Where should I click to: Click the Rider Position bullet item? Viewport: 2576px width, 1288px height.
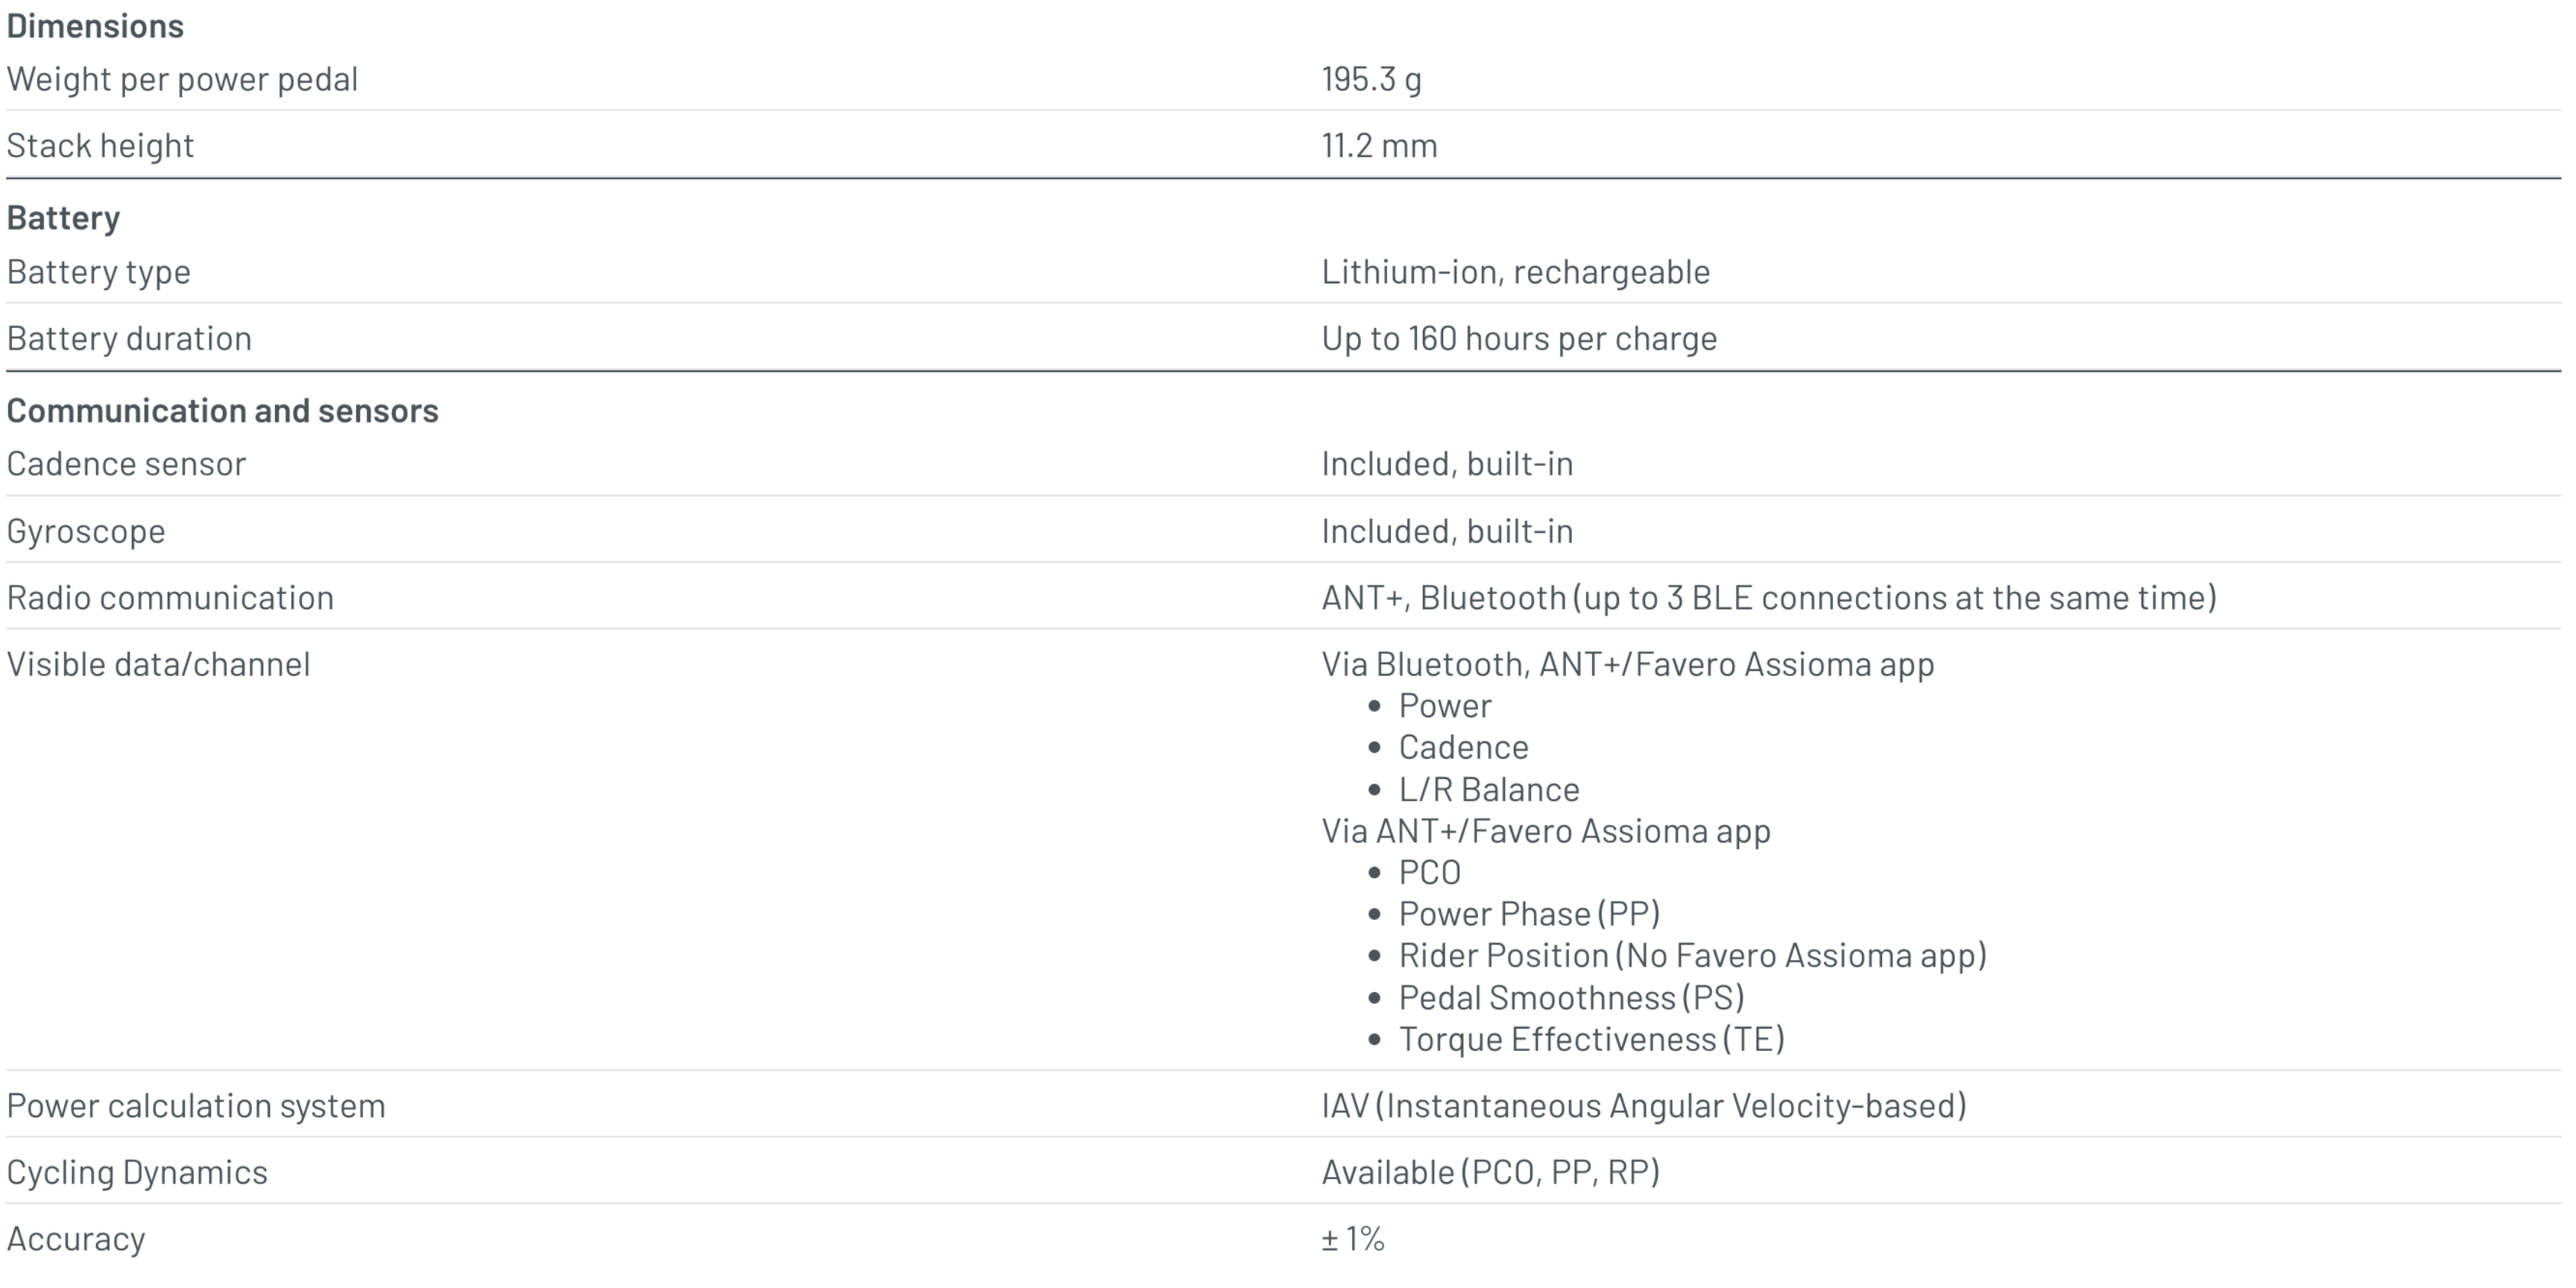tap(1691, 956)
